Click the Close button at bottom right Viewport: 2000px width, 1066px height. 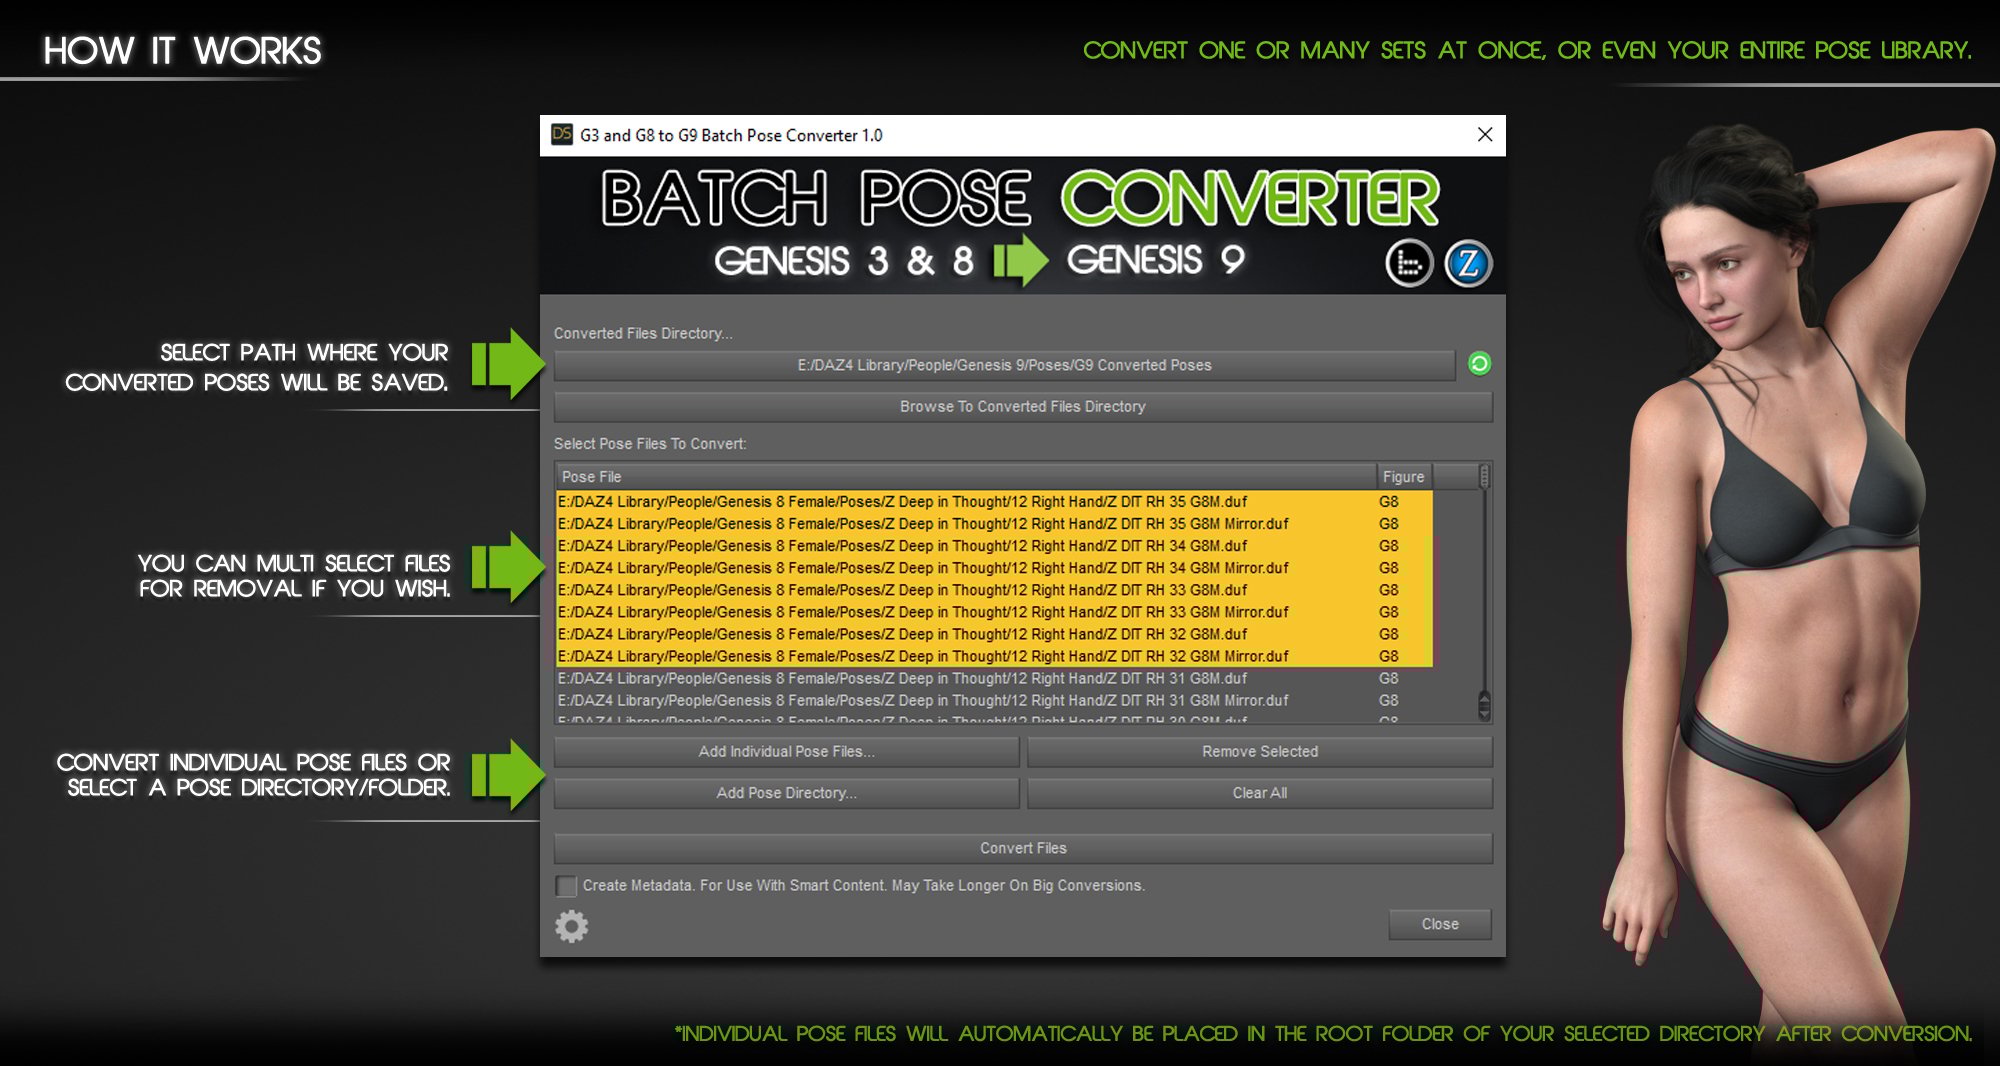1440,924
